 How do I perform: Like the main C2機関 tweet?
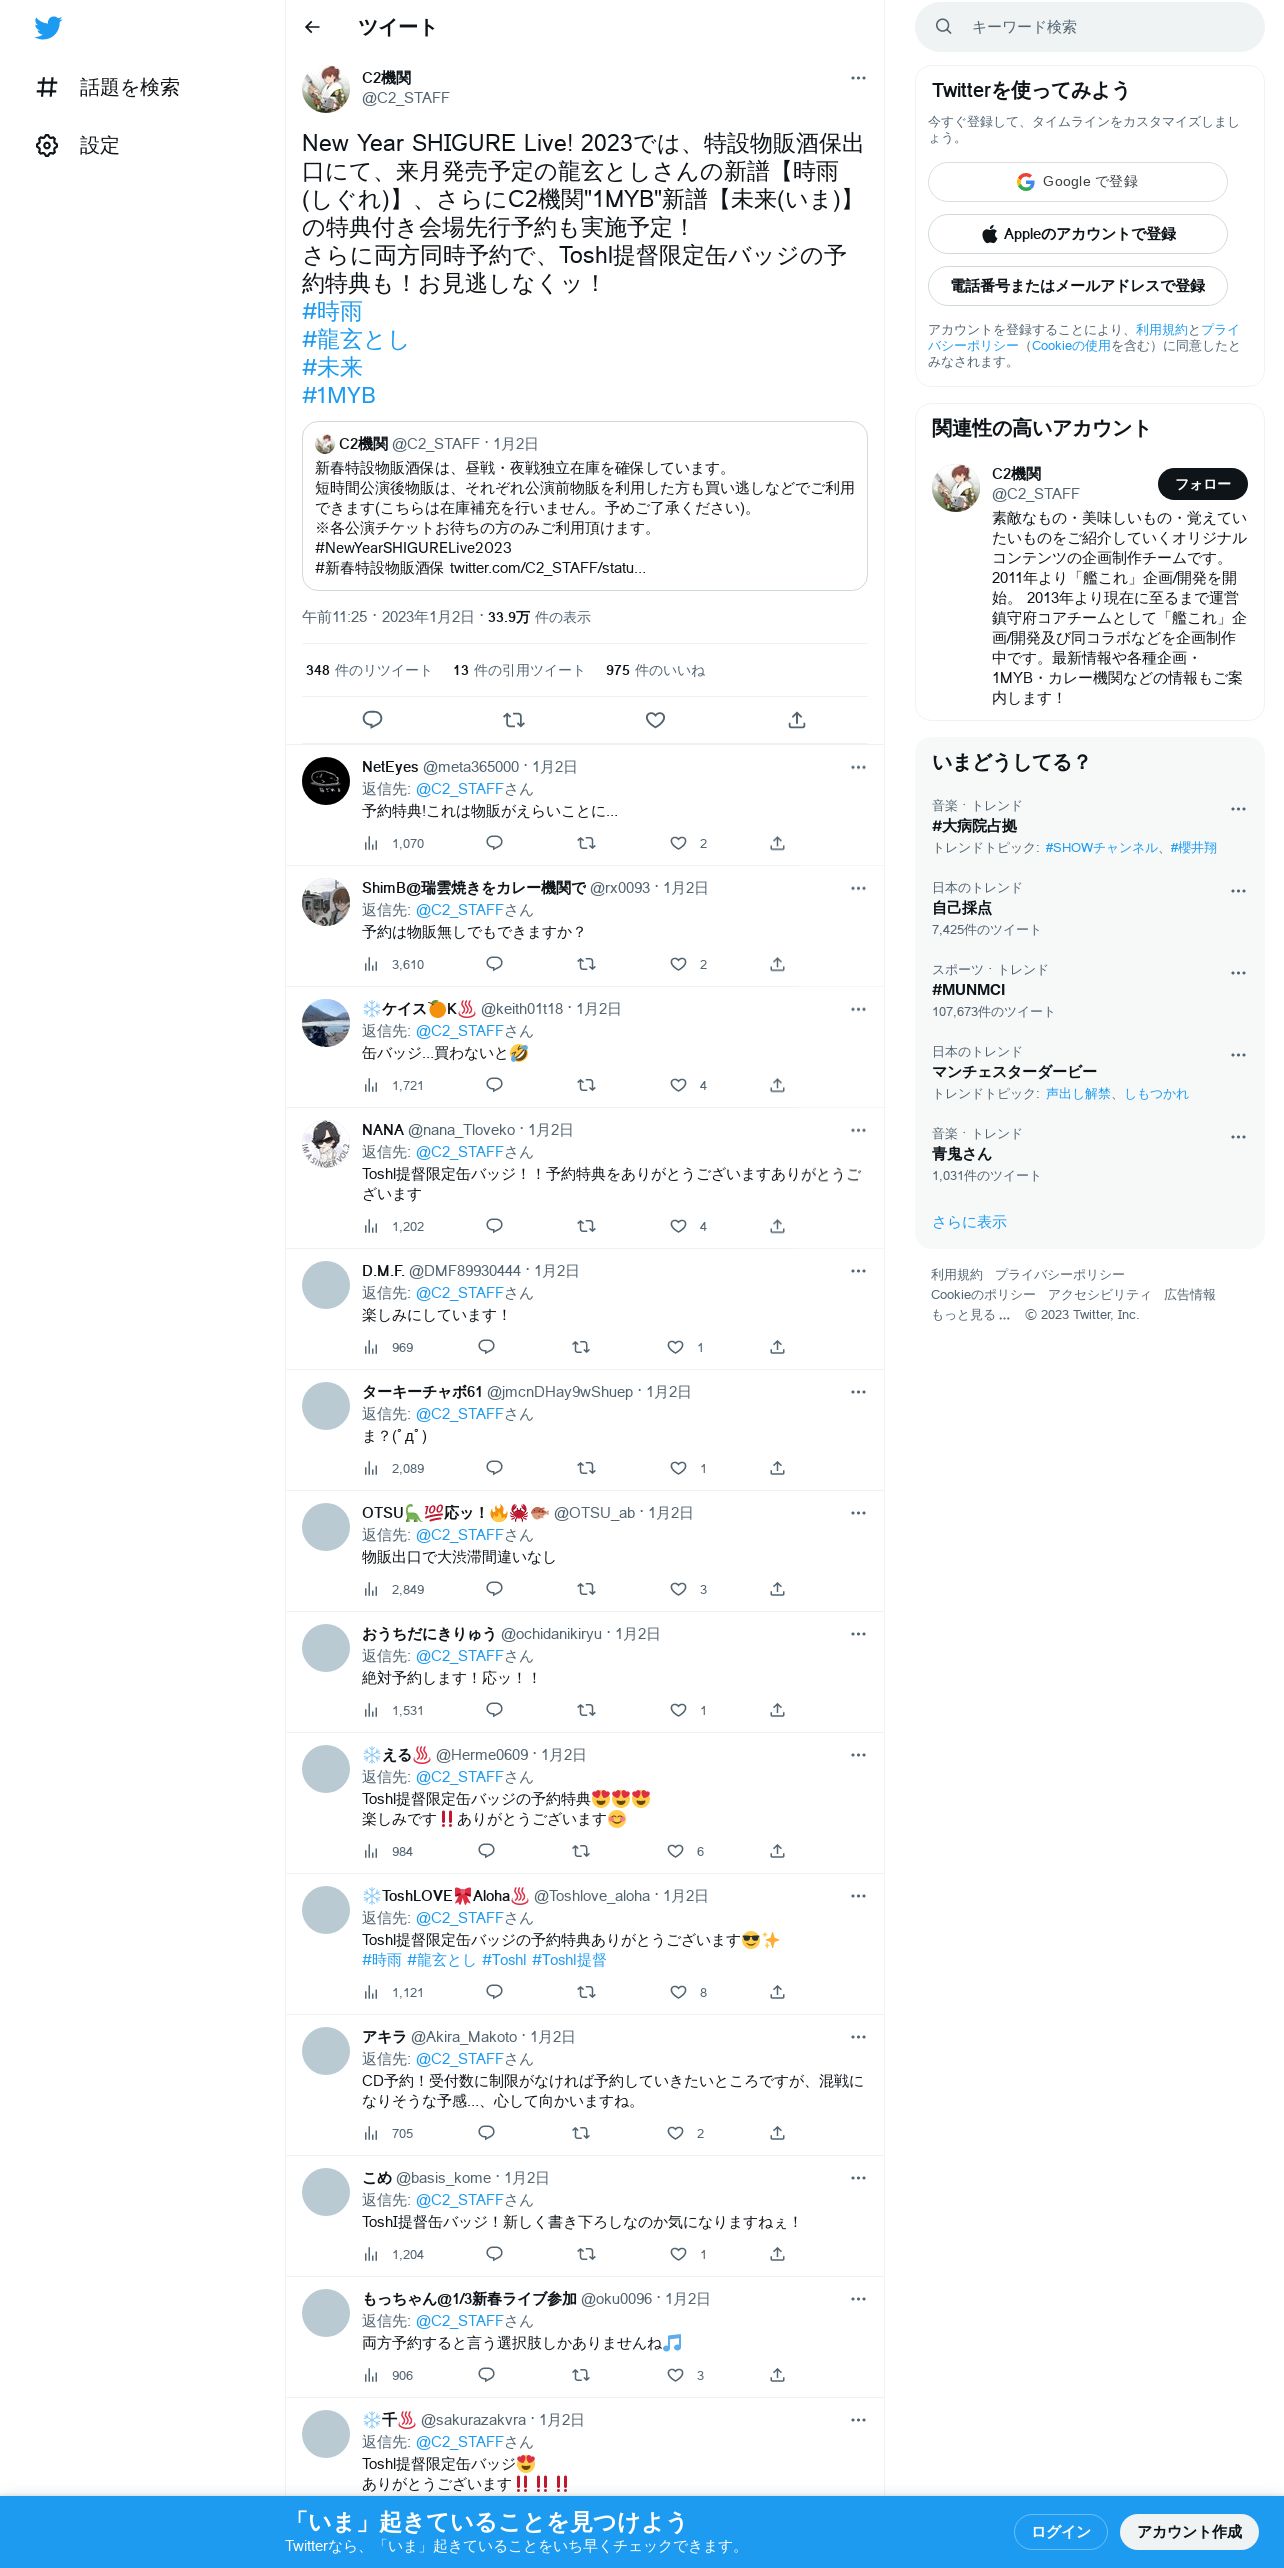(655, 720)
